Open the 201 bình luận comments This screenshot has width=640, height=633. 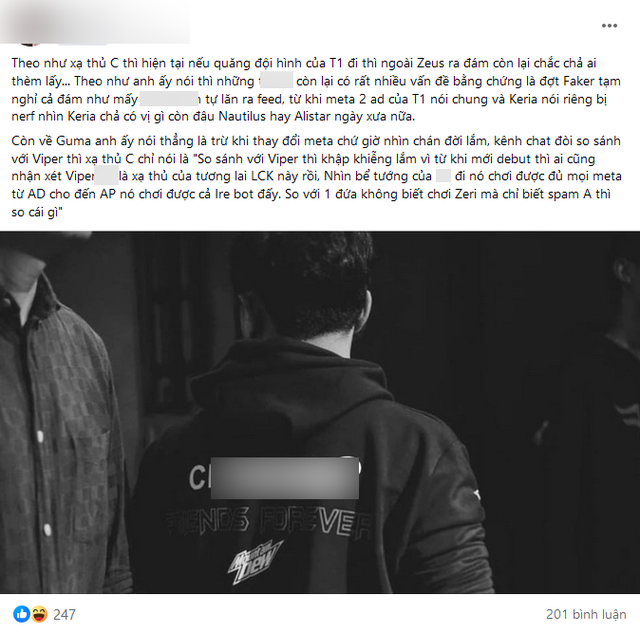click(586, 614)
